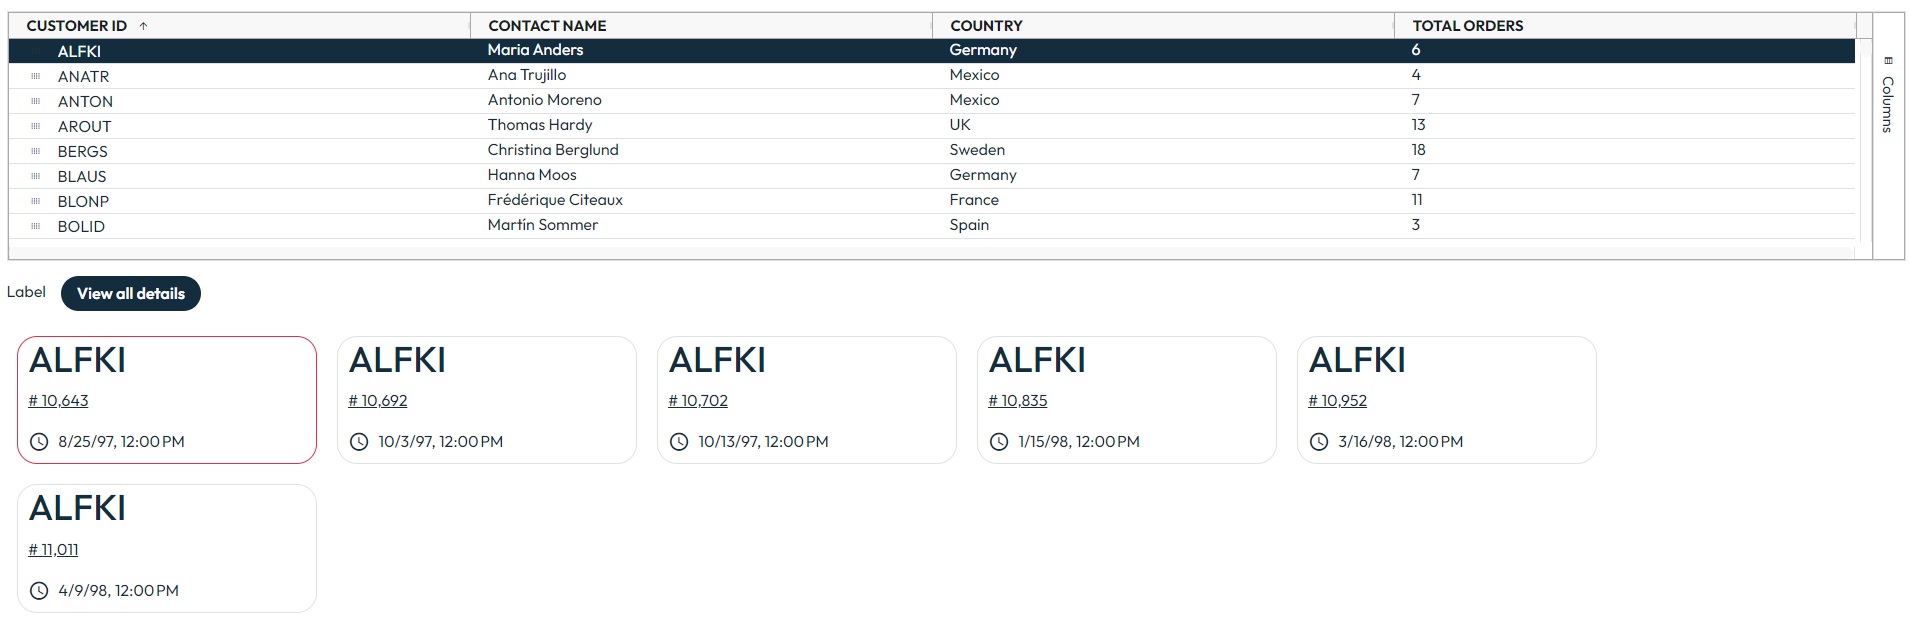Viewport: 1910px width, 623px height.
Task: Select the Thomas Hardy row
Action: point(932,126)
